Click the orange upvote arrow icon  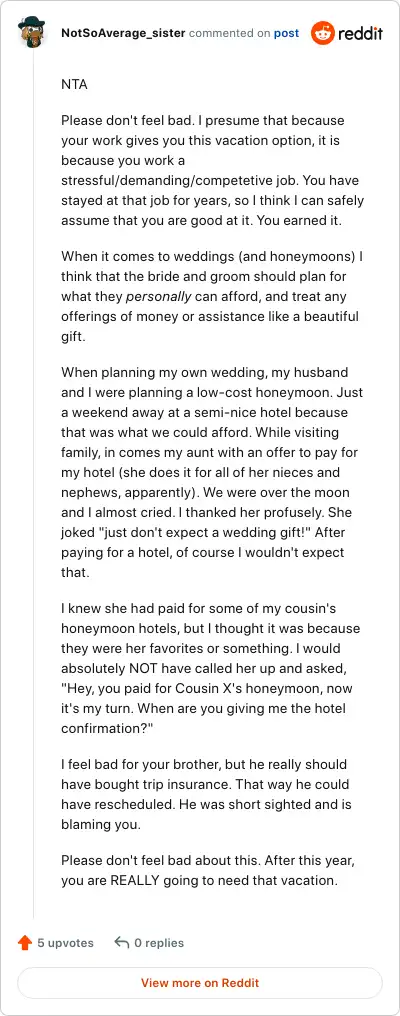pyautogui.click(x=25, y=943)
